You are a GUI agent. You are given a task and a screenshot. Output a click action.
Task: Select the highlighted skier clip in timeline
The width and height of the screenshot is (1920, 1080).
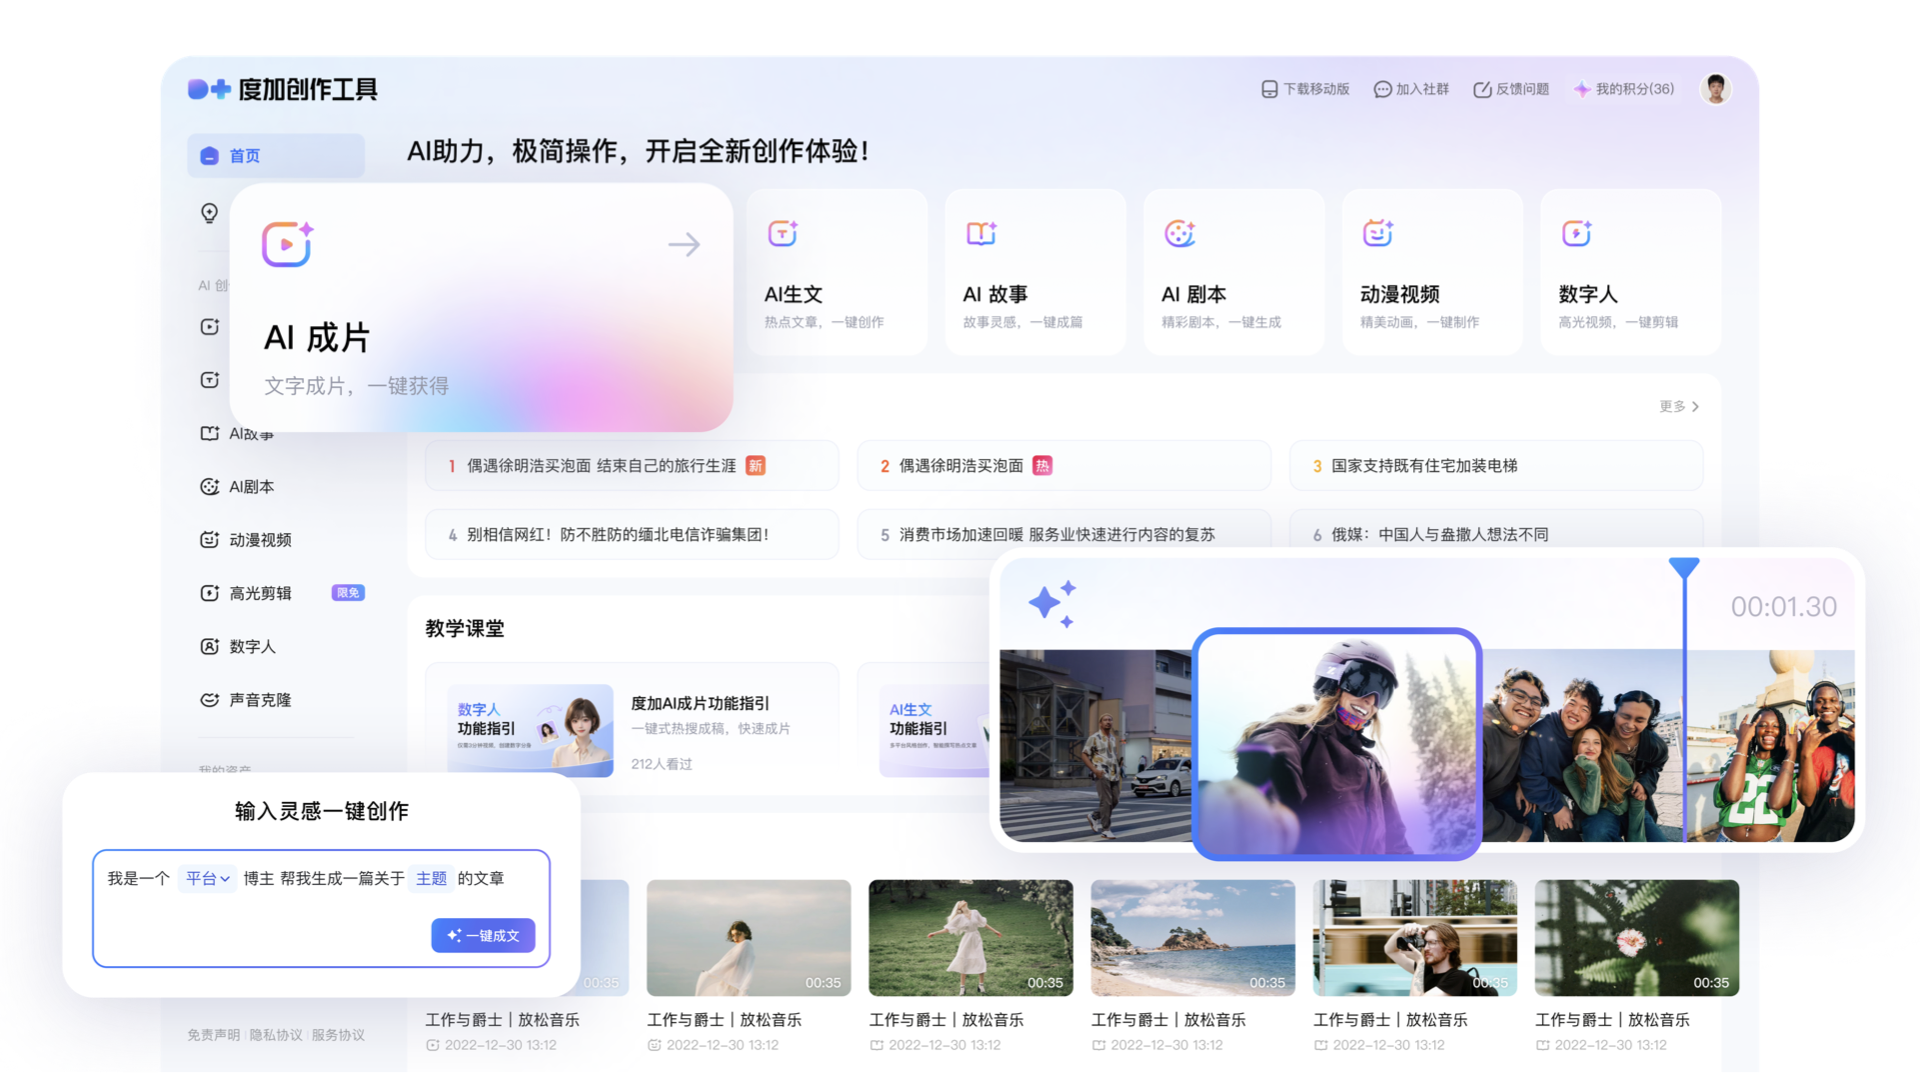(1337, 744)
